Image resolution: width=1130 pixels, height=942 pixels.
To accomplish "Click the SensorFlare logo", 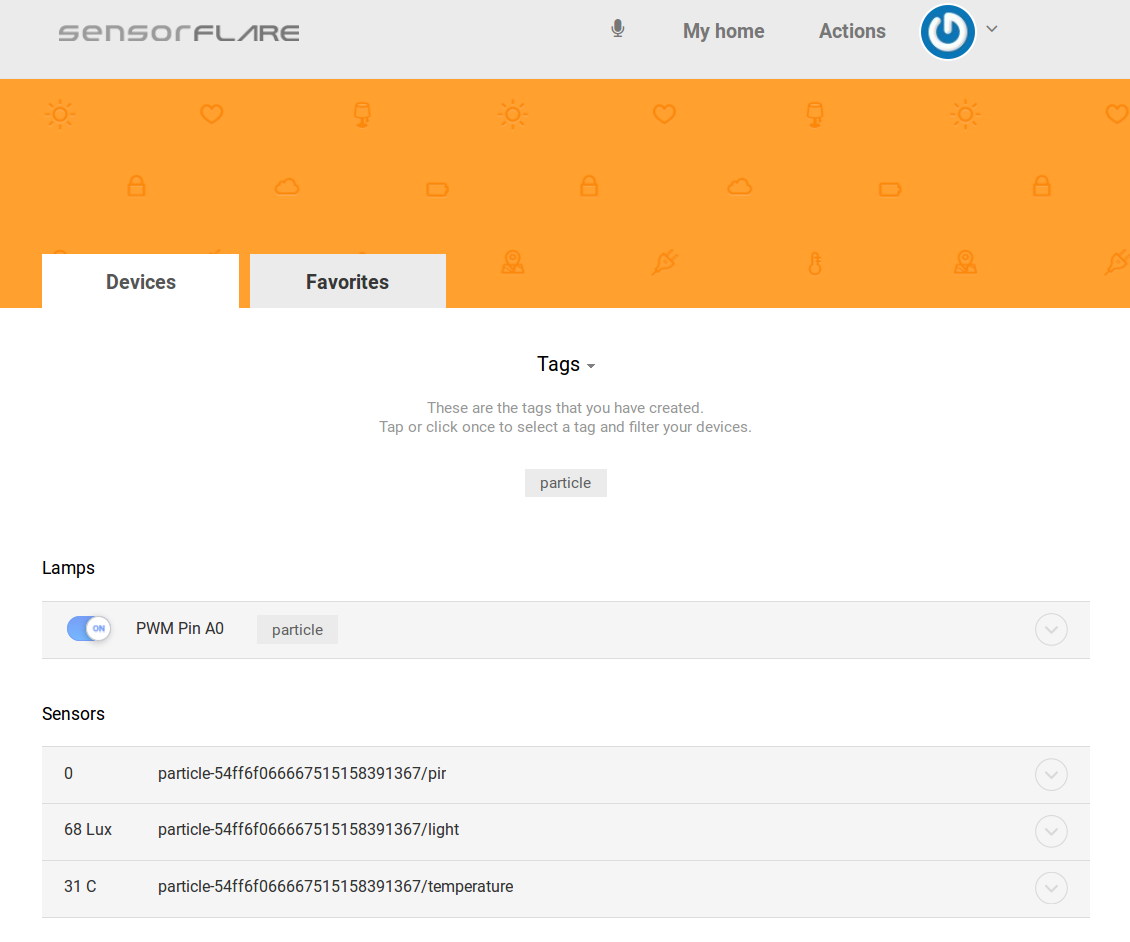I will pyautogui.click(x=178, y=31).
